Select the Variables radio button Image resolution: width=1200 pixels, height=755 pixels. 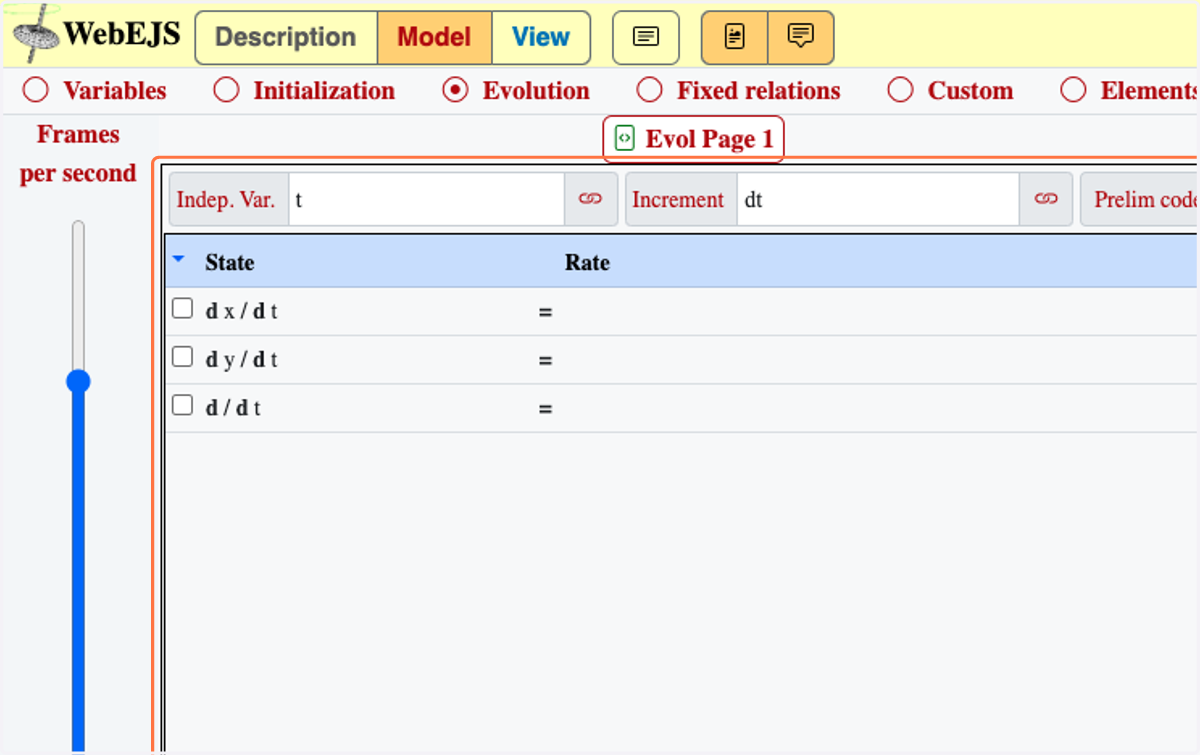pyautogui.click(x=36, y=90)
